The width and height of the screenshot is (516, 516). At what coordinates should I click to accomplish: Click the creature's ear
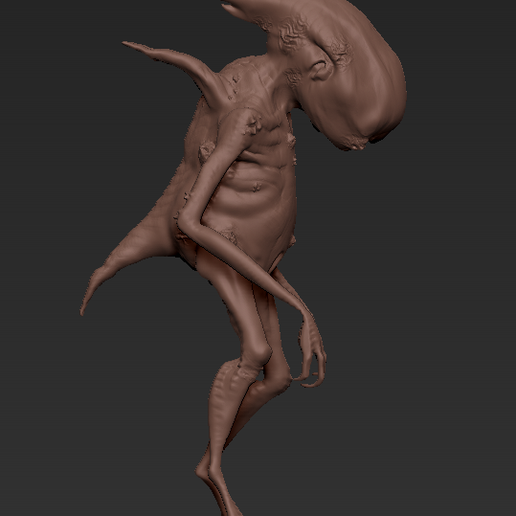coord(320,69)
